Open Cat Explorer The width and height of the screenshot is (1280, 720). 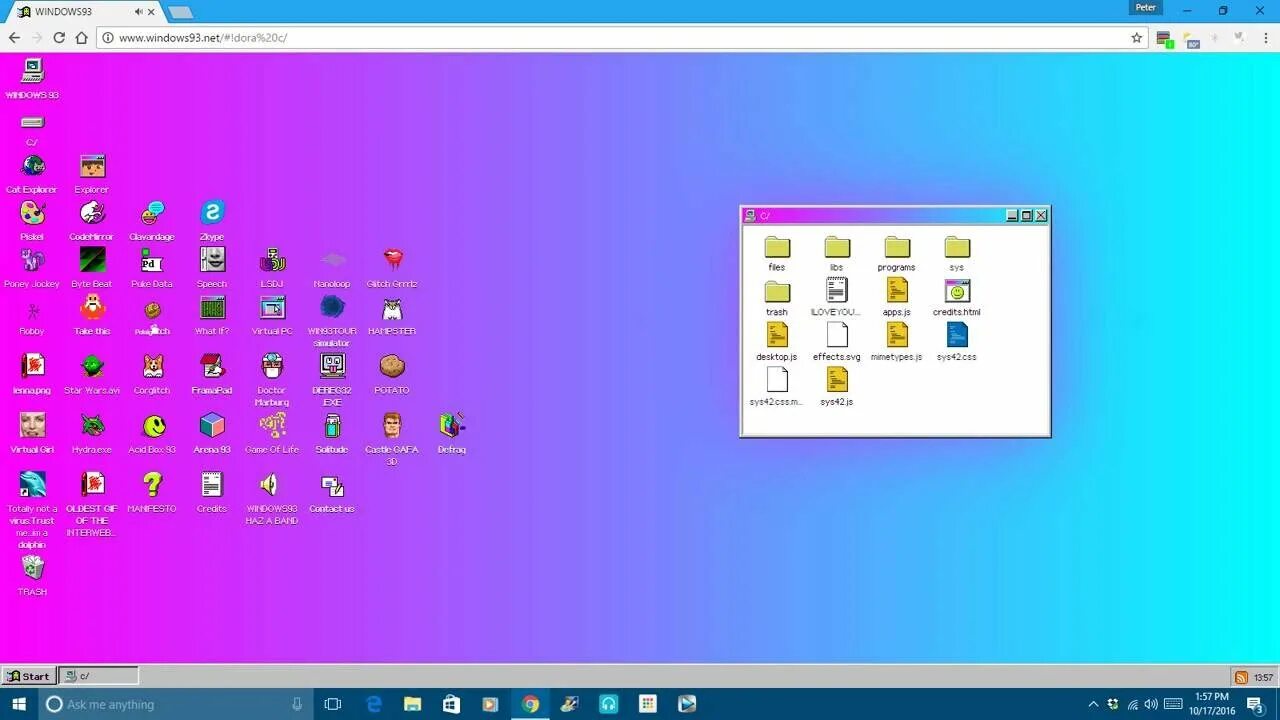31,167
